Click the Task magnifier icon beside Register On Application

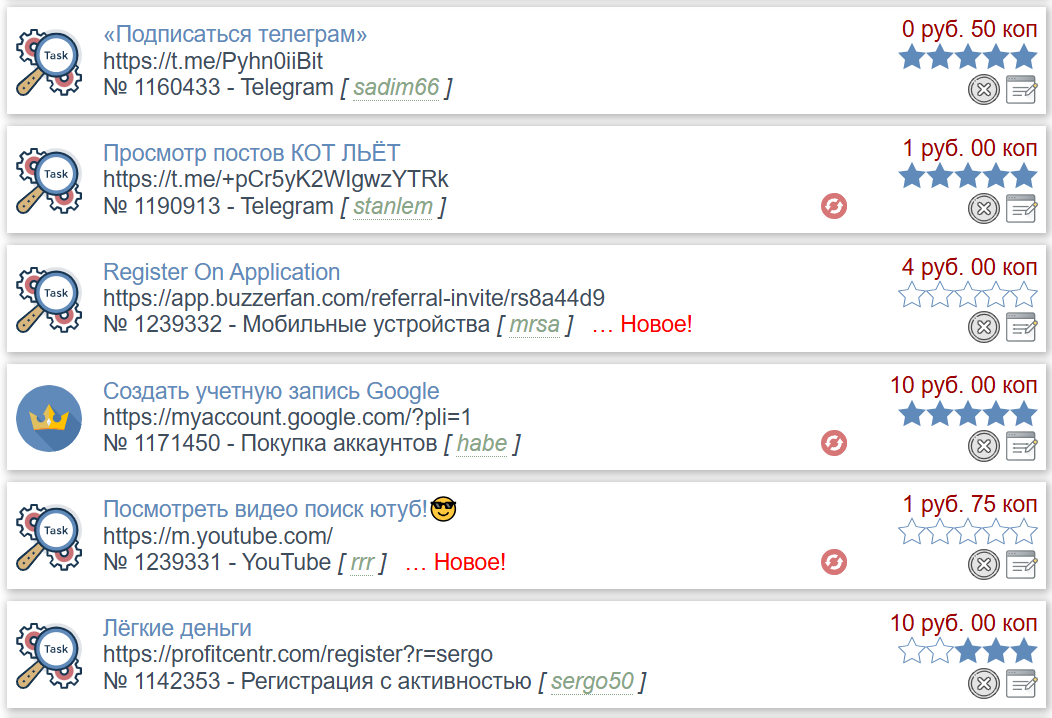(x=49, y=298)
